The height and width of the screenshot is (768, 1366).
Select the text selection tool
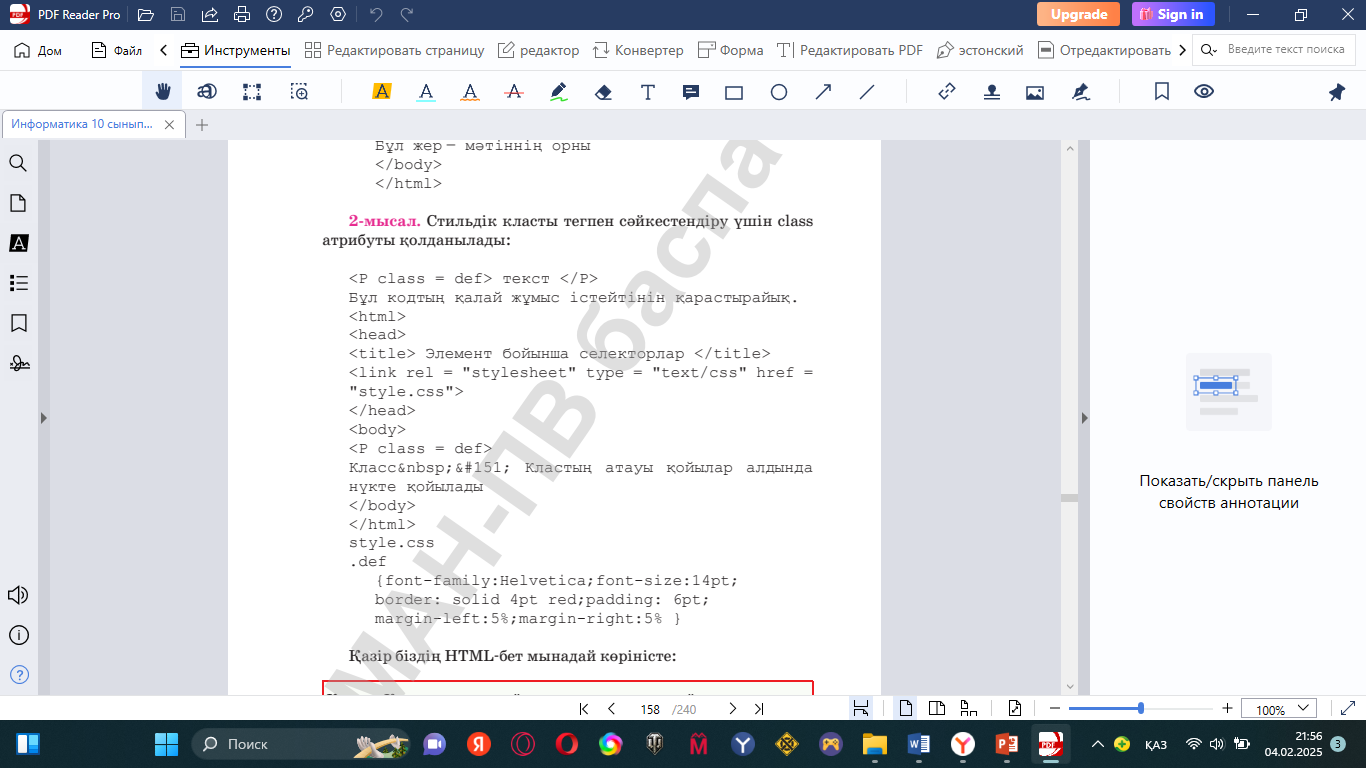tap(207, 92)
